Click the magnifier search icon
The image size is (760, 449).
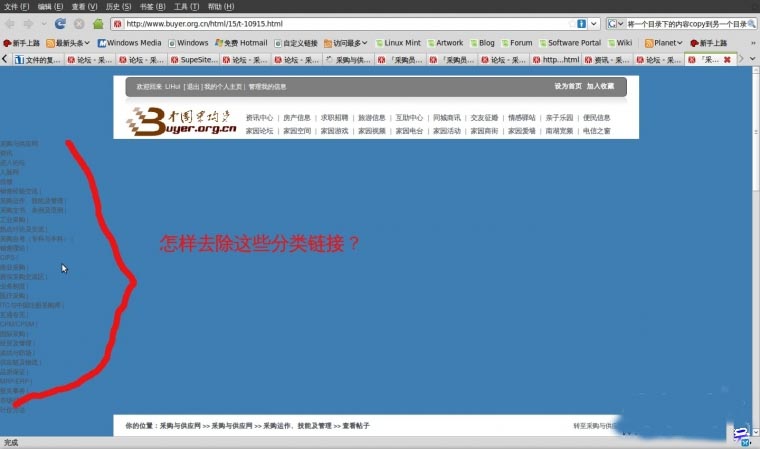(x=752, y=24)
